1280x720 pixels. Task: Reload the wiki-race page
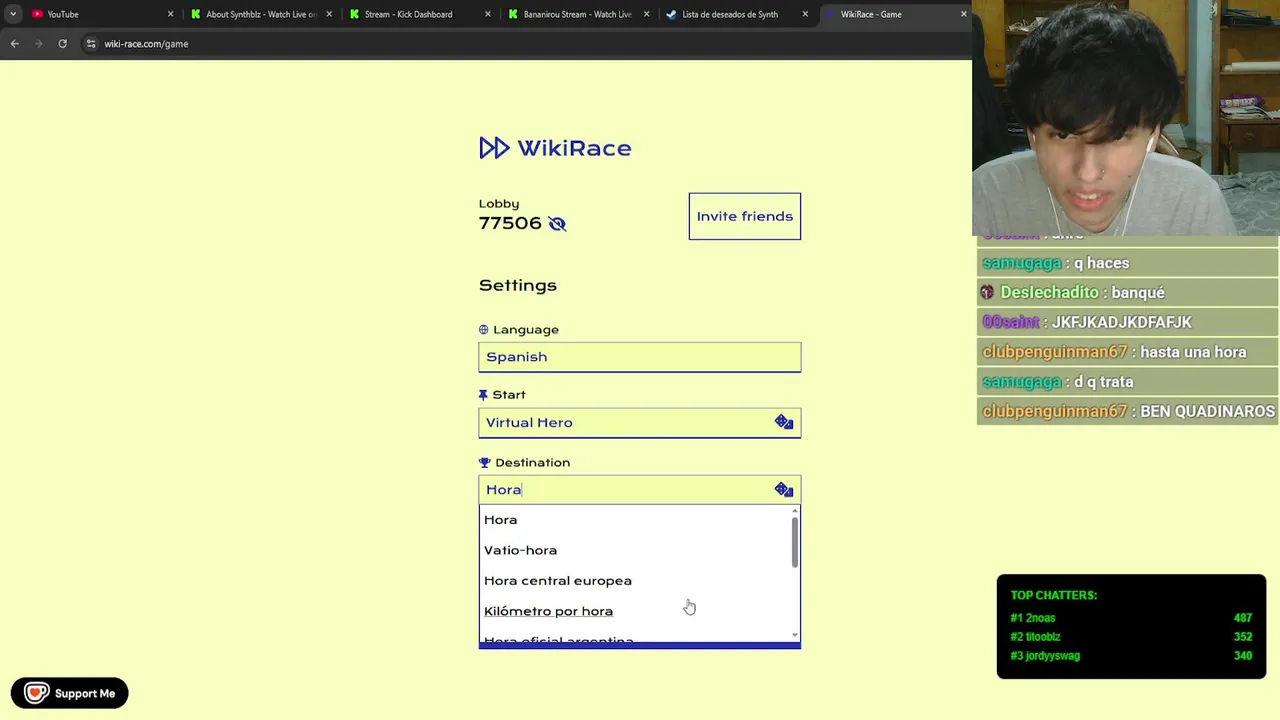[x=62, y=44]
